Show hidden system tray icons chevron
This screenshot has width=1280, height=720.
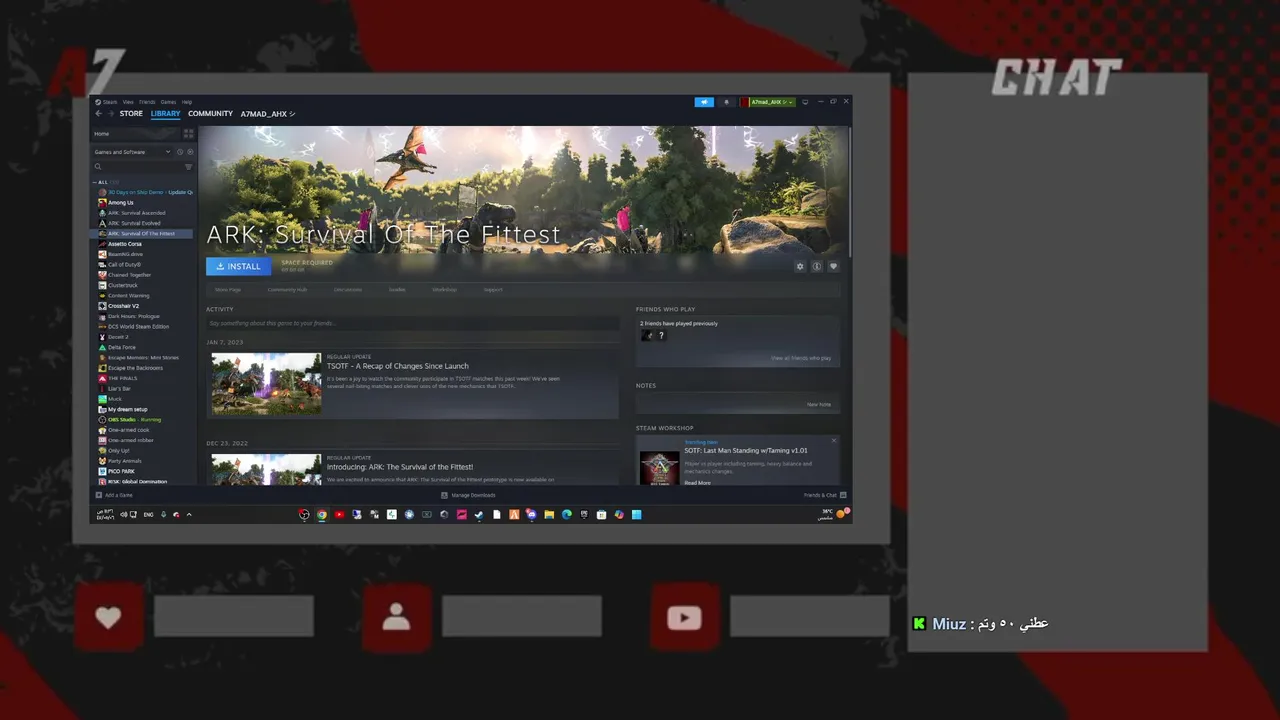click(189, 515)
